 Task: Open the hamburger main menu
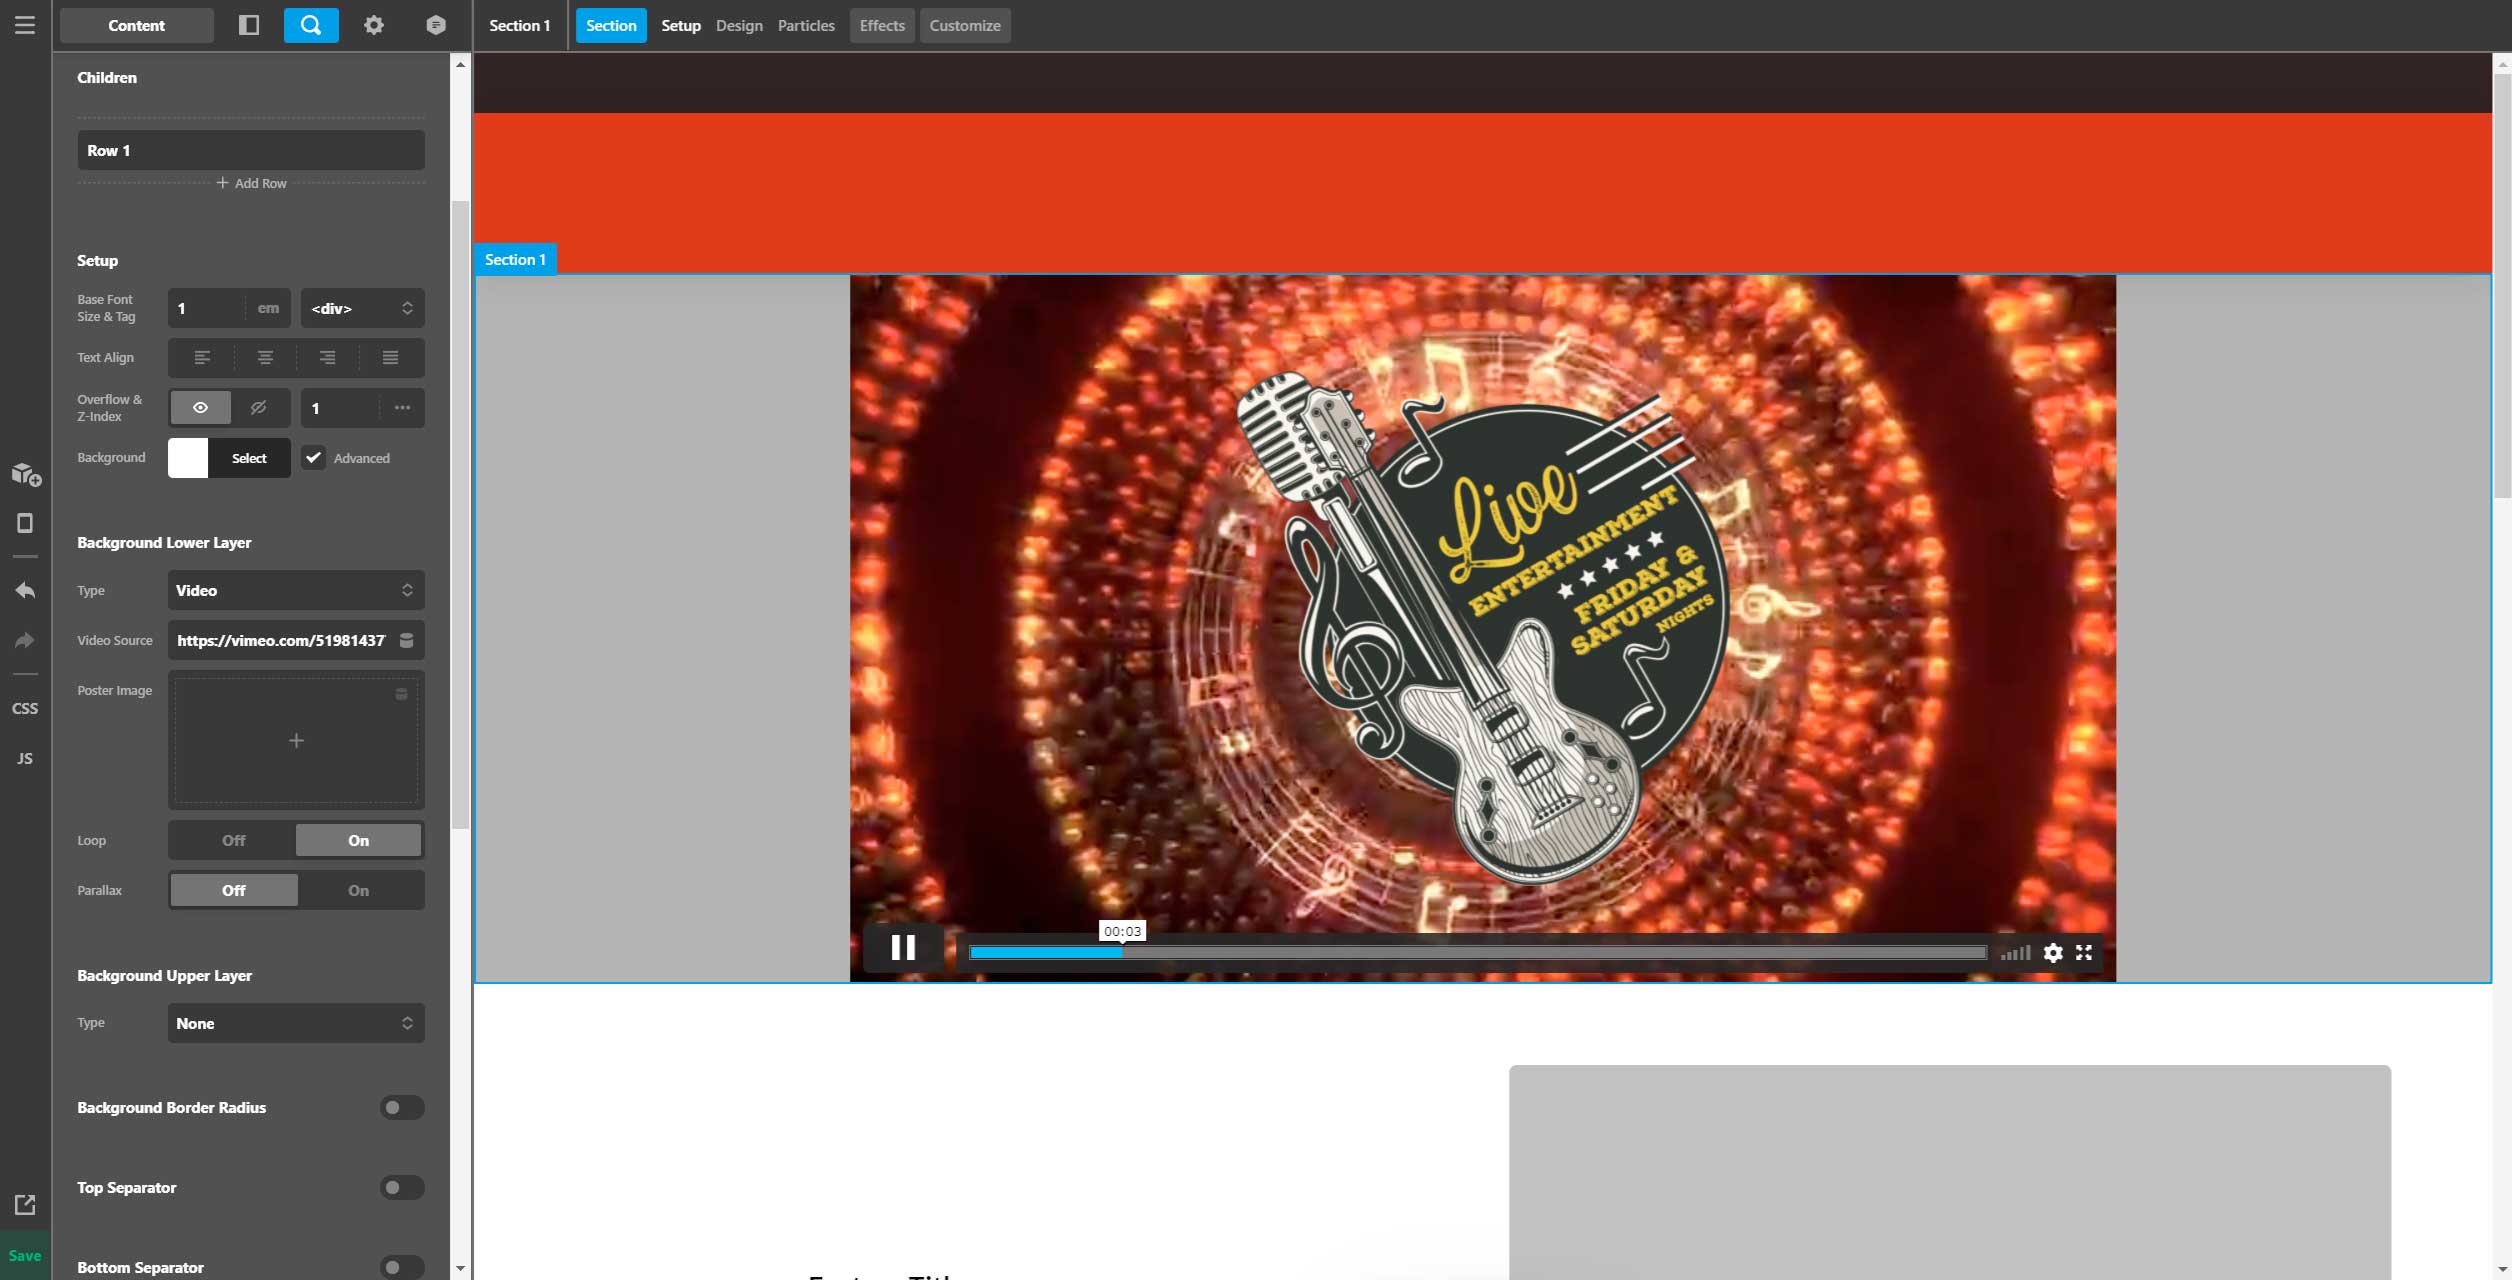pyautogui.click(x=25, y=25)
